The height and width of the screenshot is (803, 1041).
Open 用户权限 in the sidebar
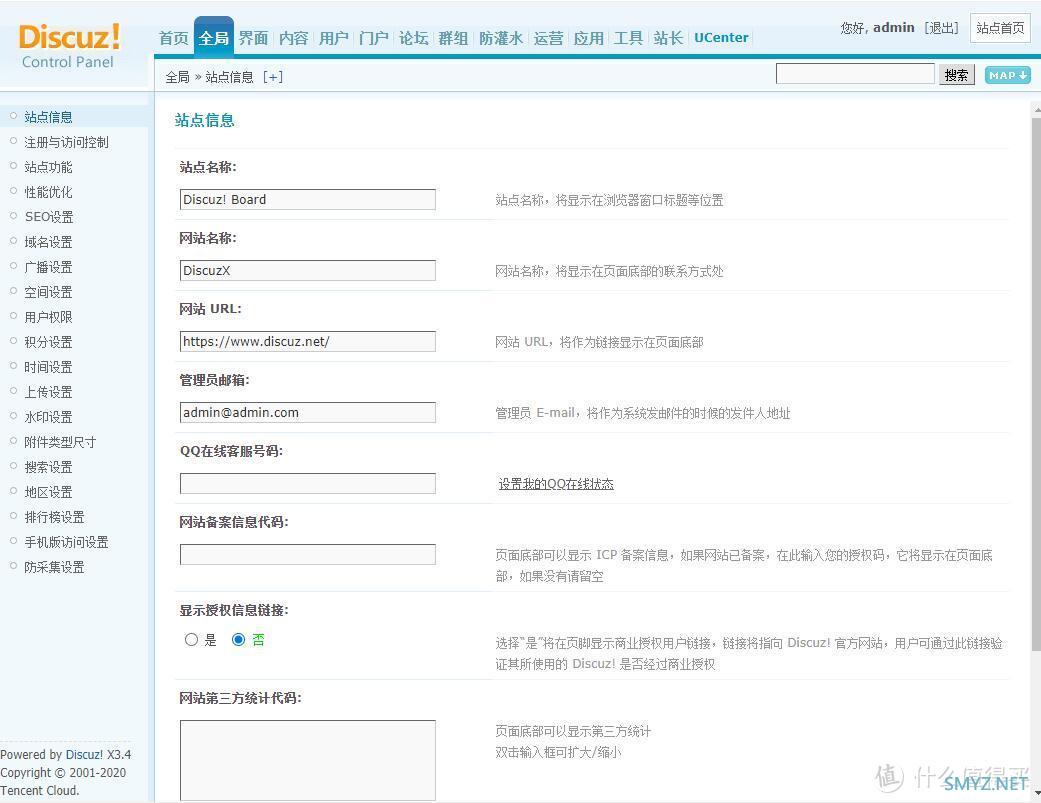[48, 317]
